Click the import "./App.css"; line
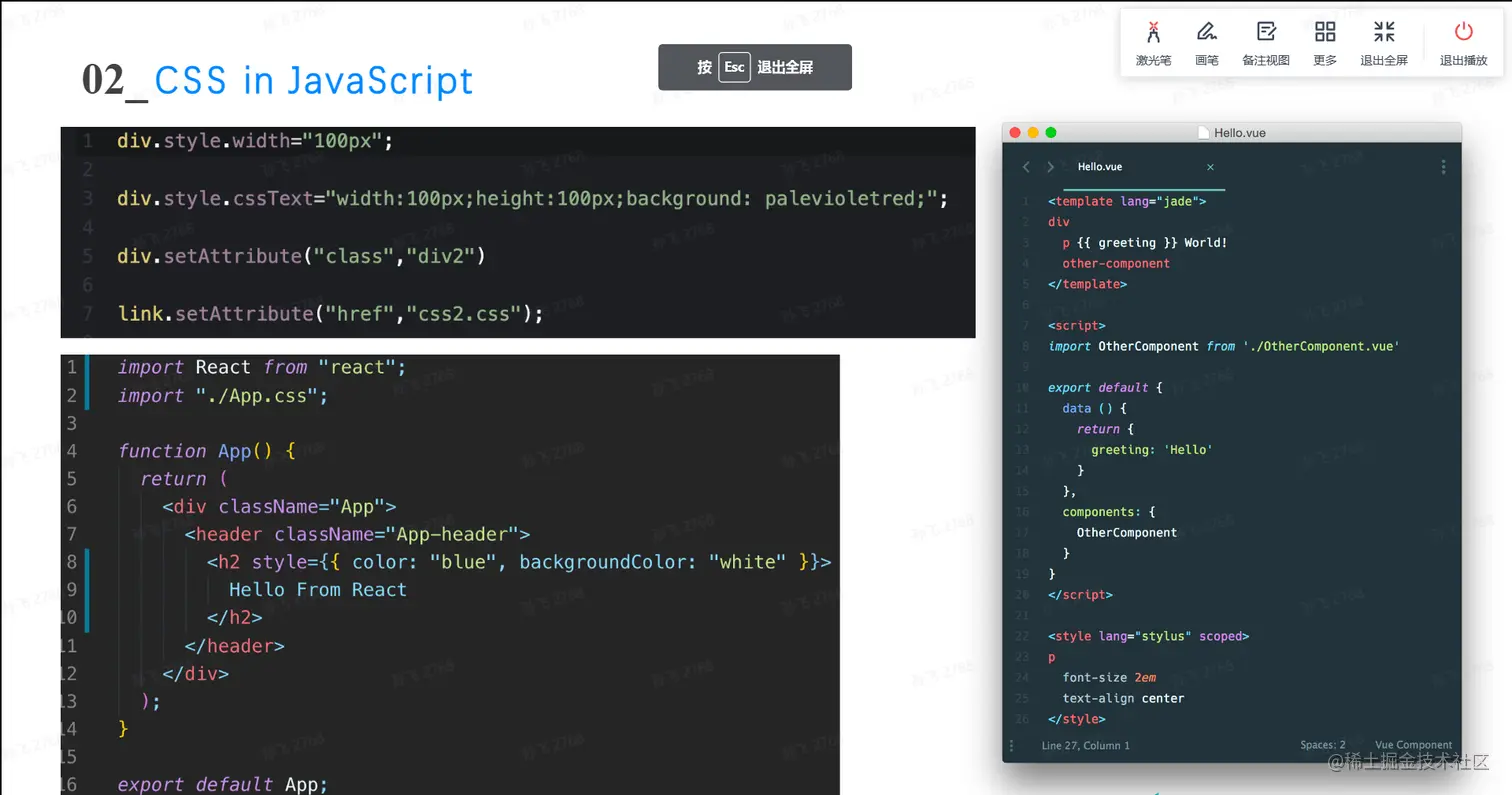Viewport: 1512px width, 795px height. click(x=223, y=395)
